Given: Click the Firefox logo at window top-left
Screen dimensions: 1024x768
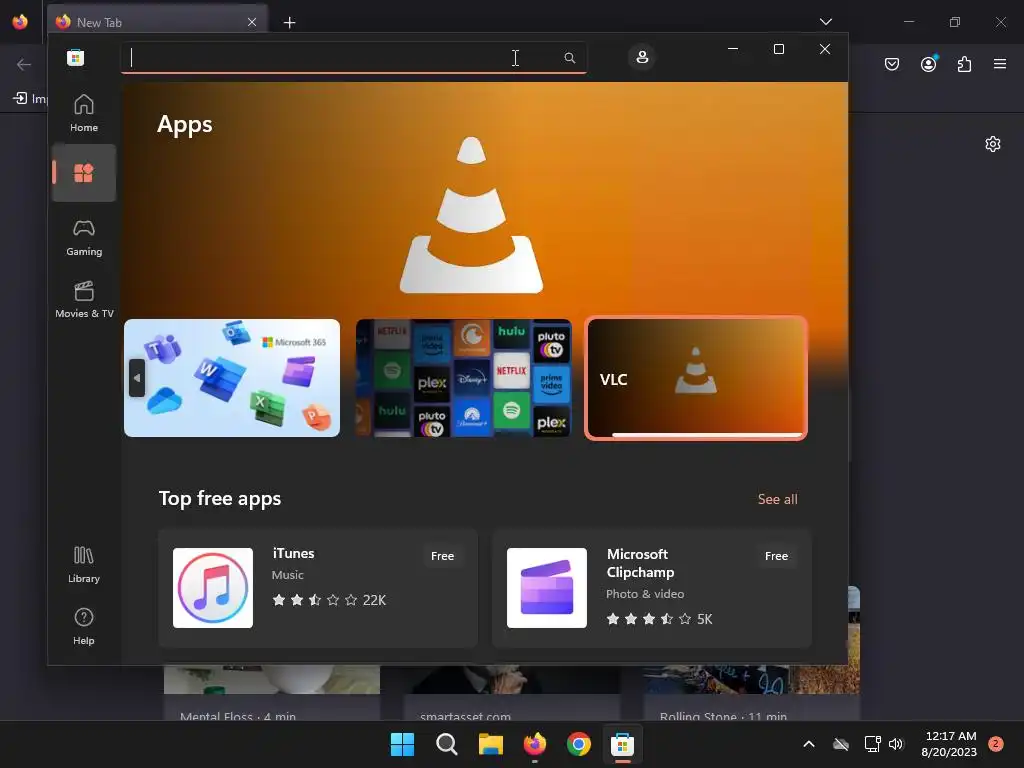Looking at the screenshot, I should tap(20, 22).
